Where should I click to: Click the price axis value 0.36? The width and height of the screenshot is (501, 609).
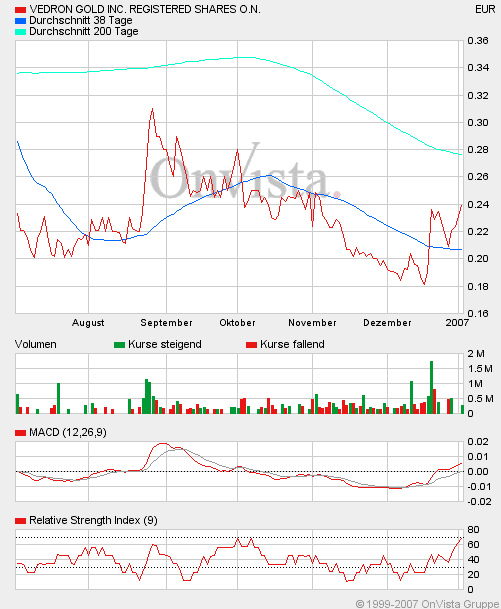click(x=478, y=41)
